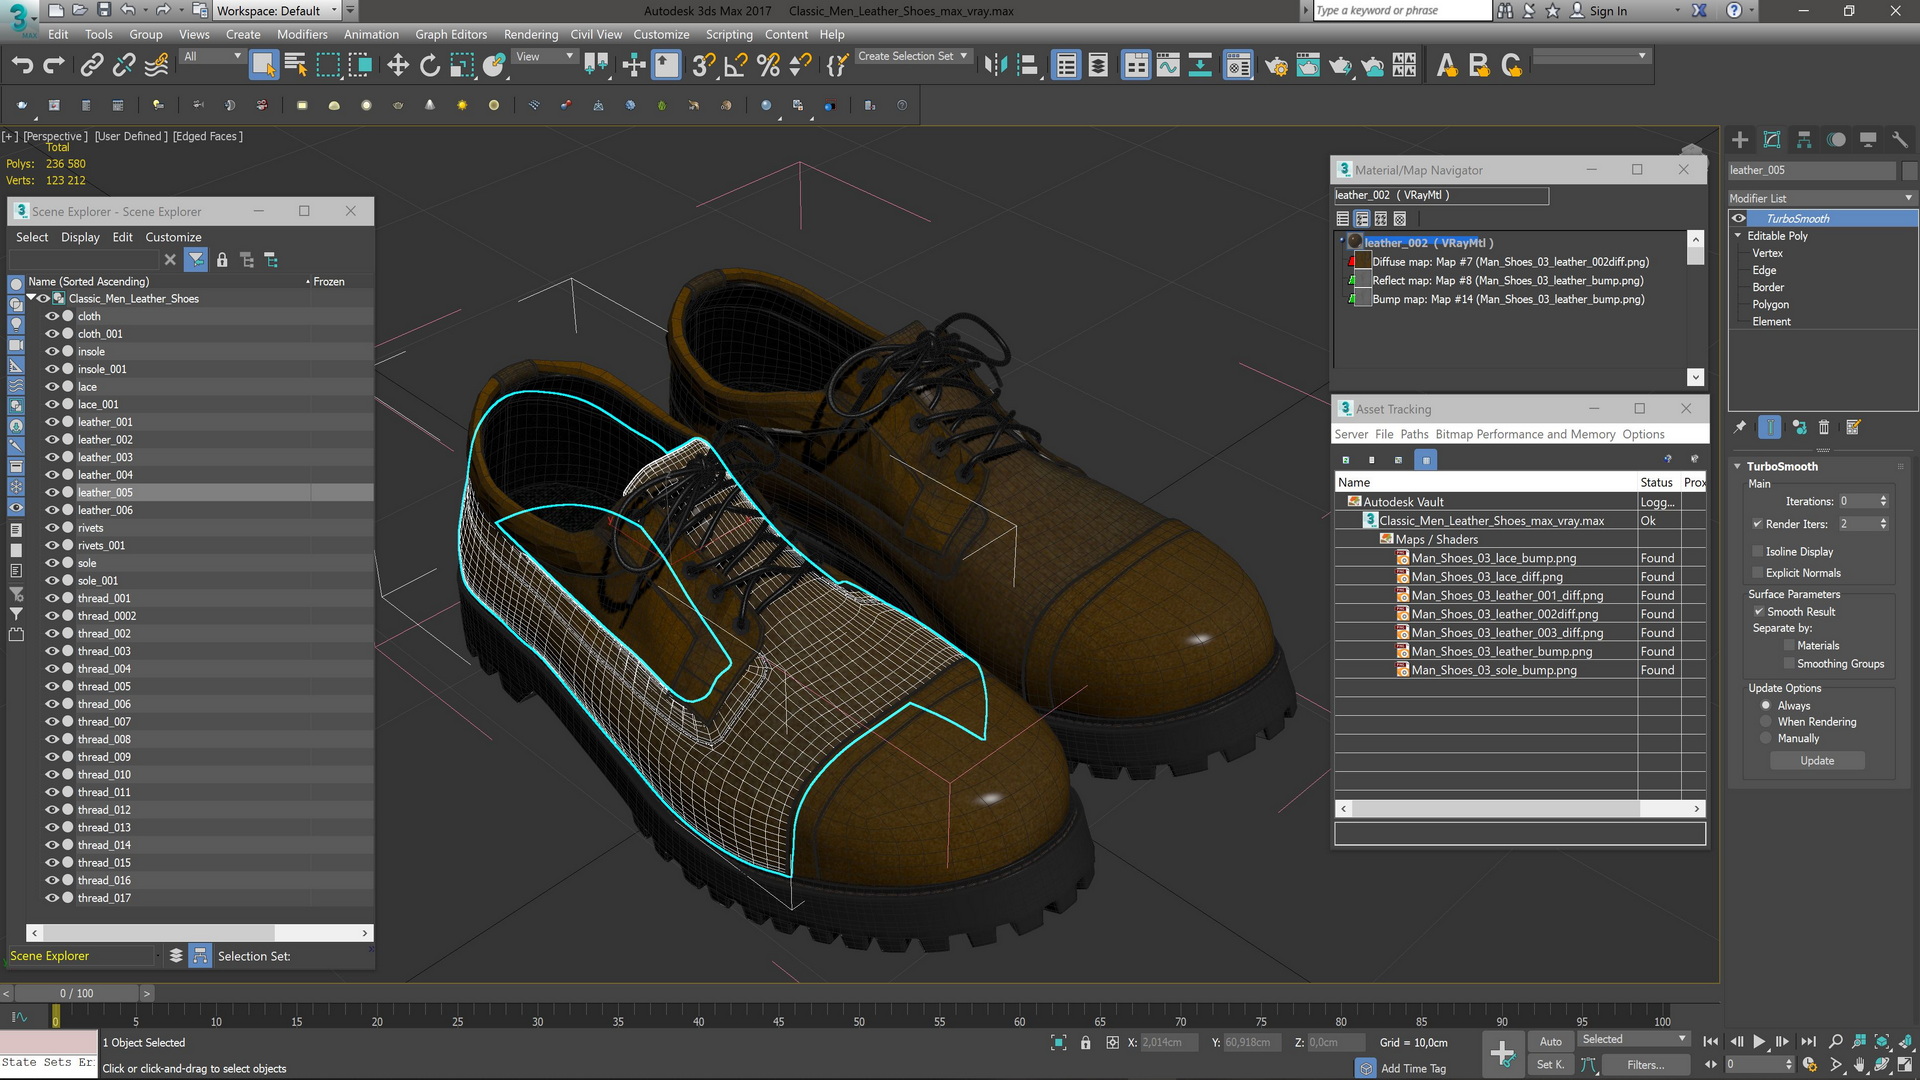
Task: Toggle TurboSmooth modifier eye icon
Action: (1739, 218)
